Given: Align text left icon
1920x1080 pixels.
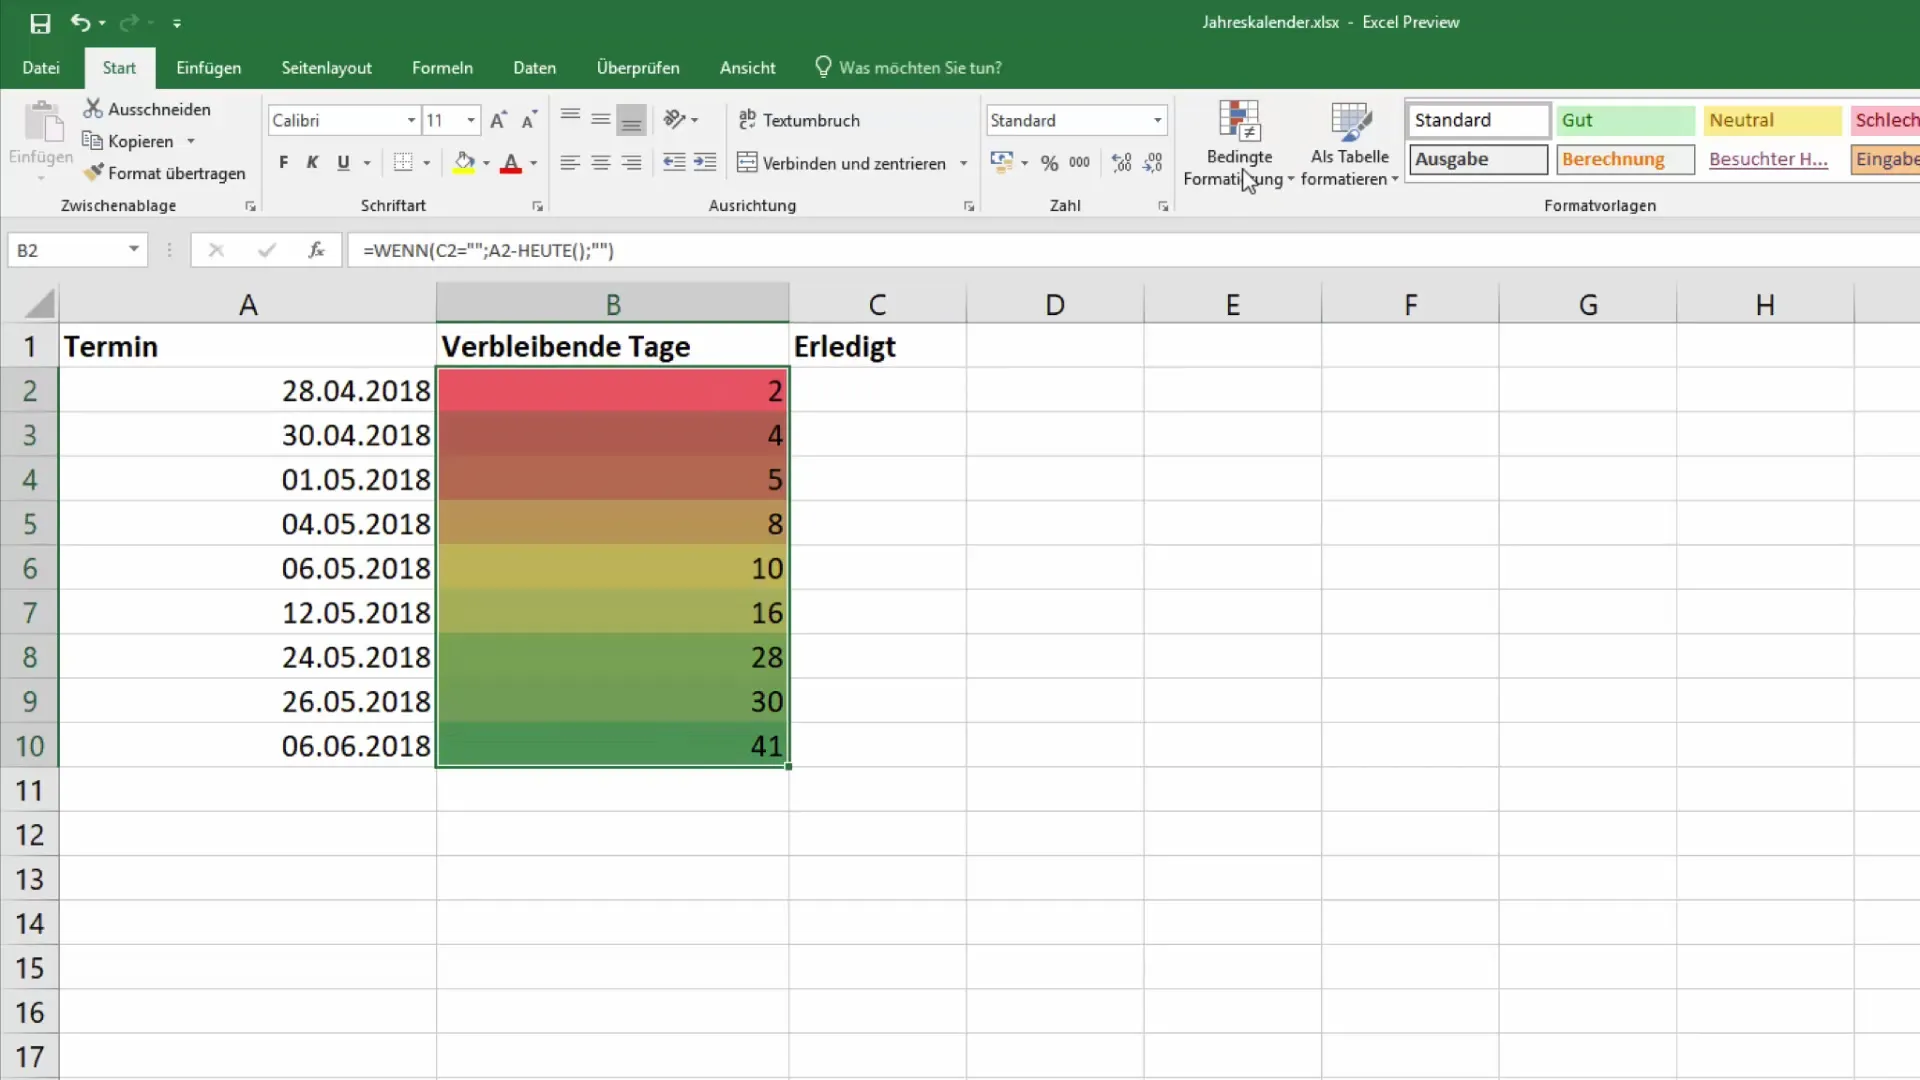Looking at the screenshot, I should click(570, 163).
